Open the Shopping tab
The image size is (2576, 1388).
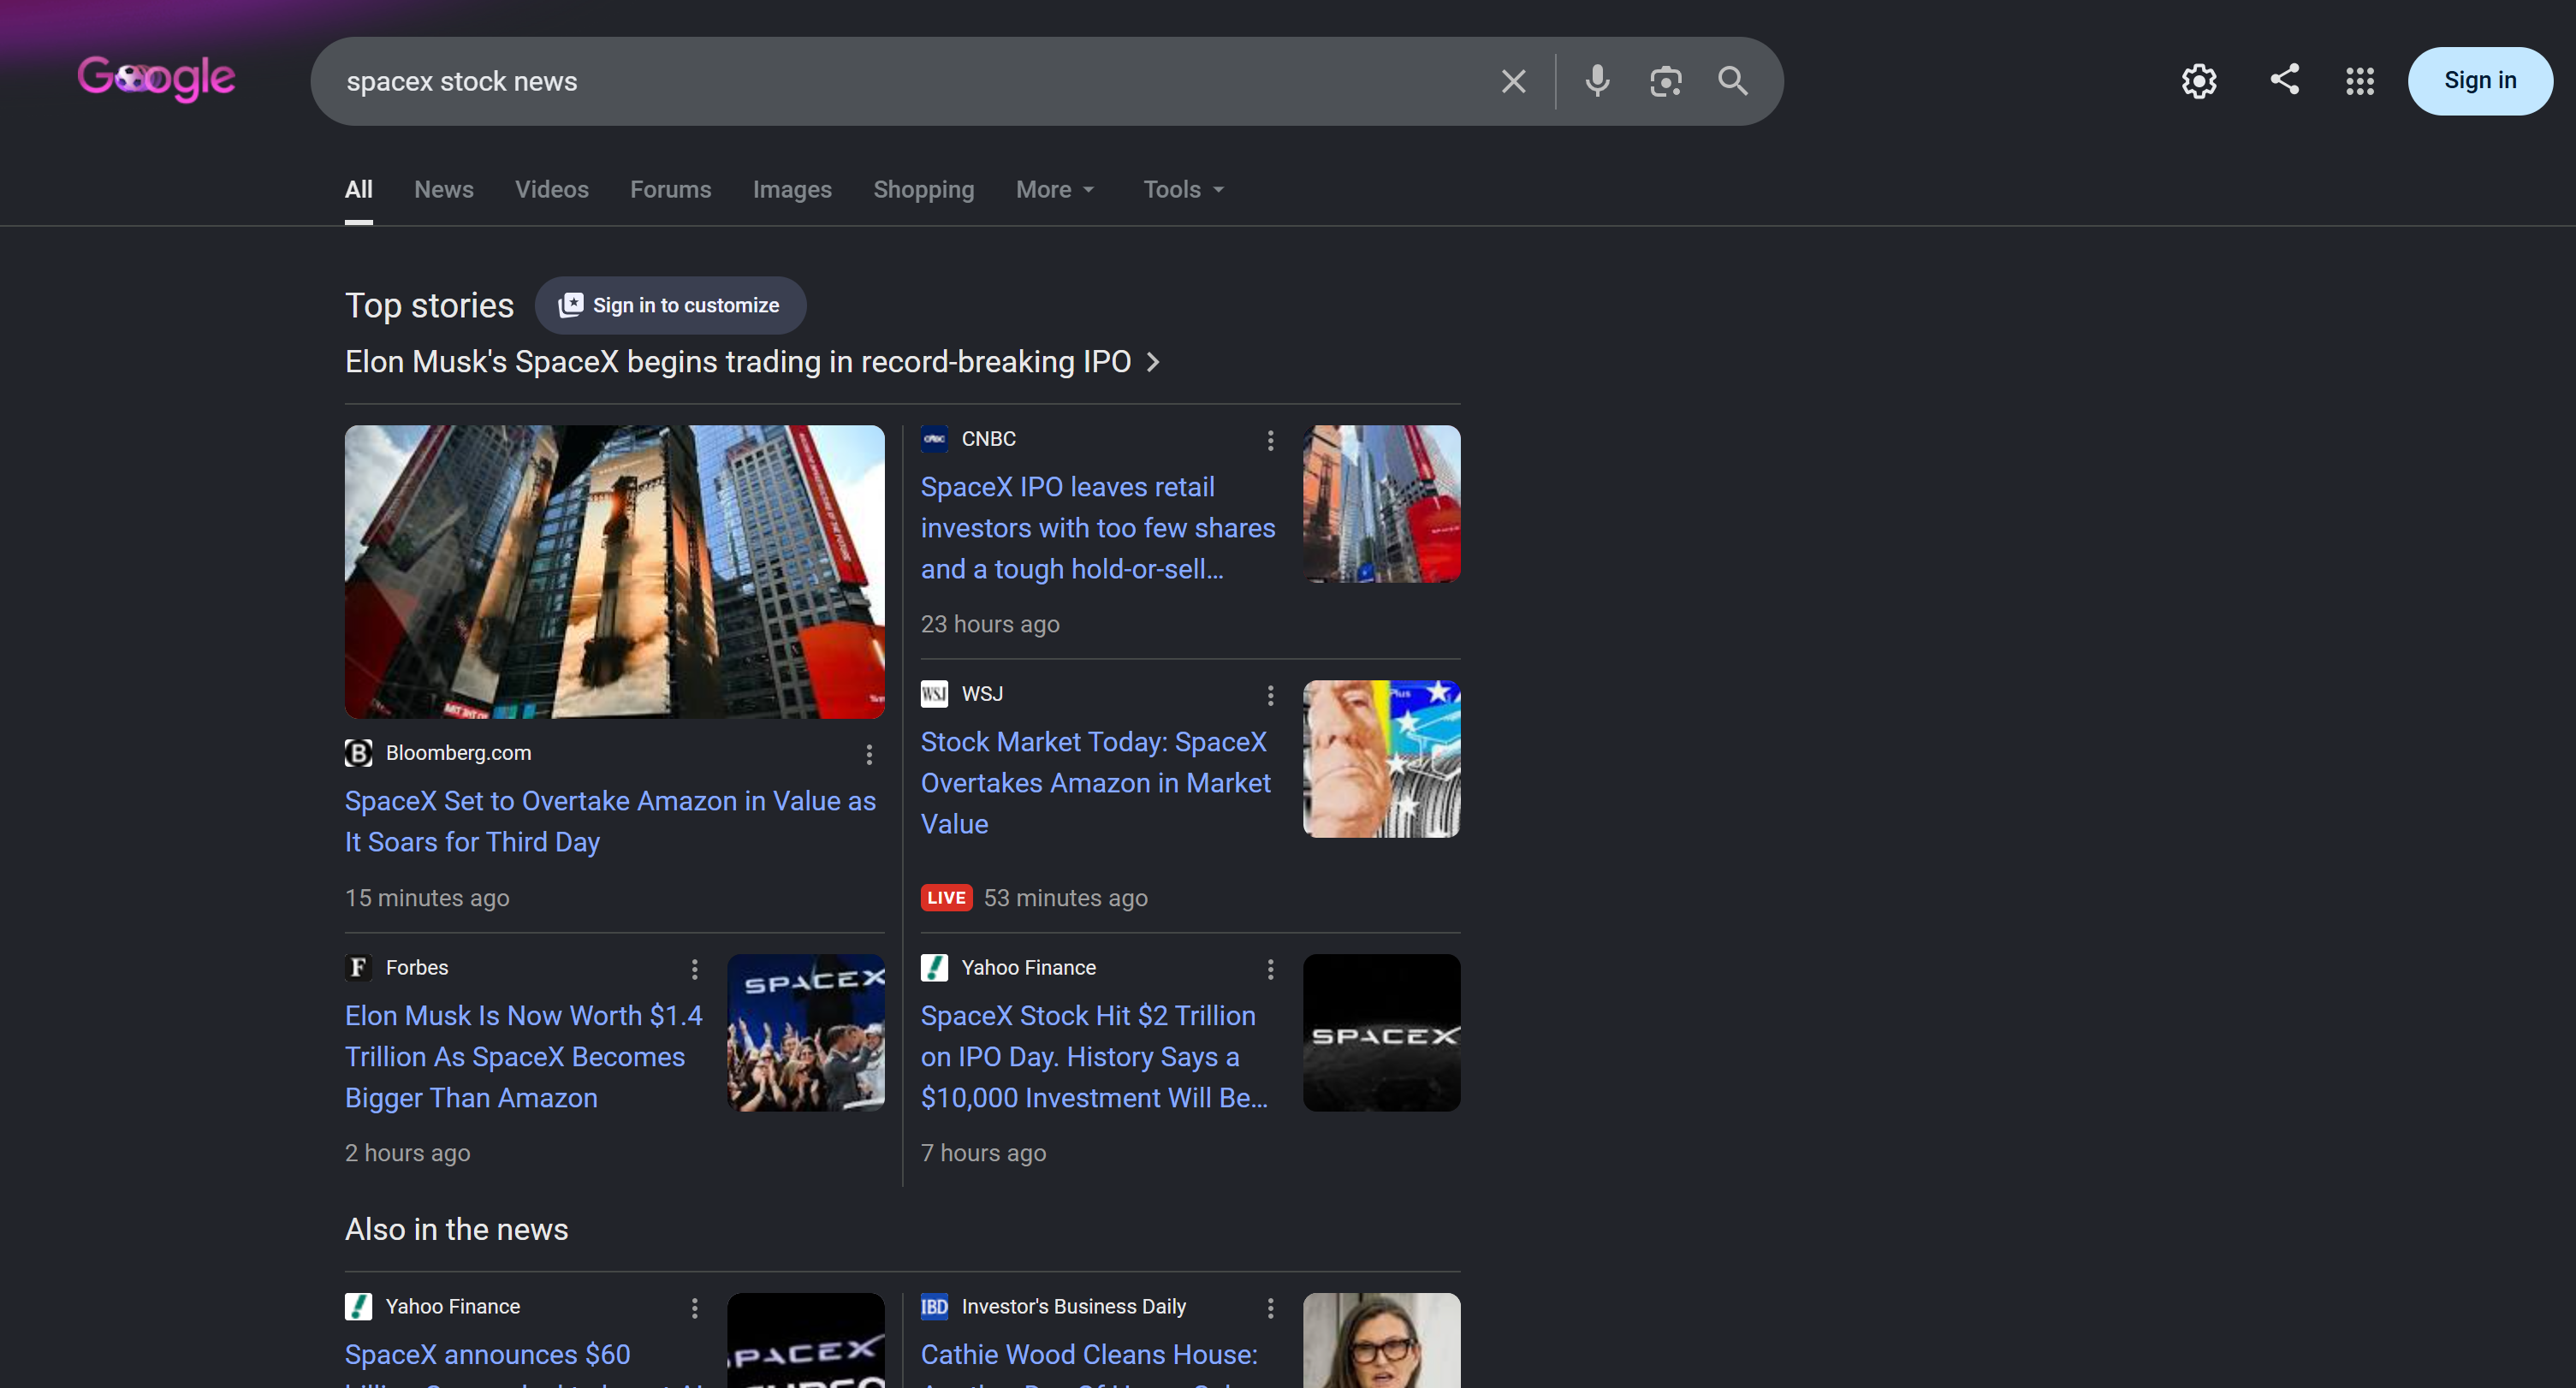click(x=924, y=189)
